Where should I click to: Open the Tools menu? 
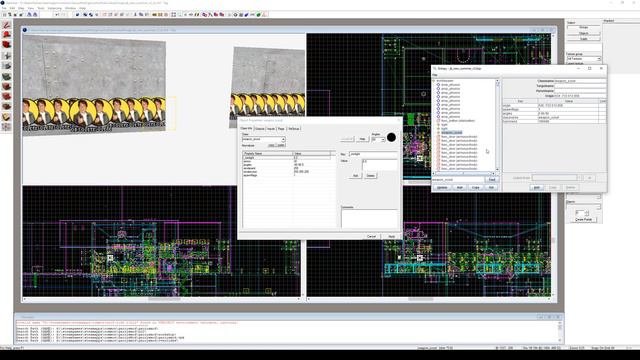pos(41,8)
